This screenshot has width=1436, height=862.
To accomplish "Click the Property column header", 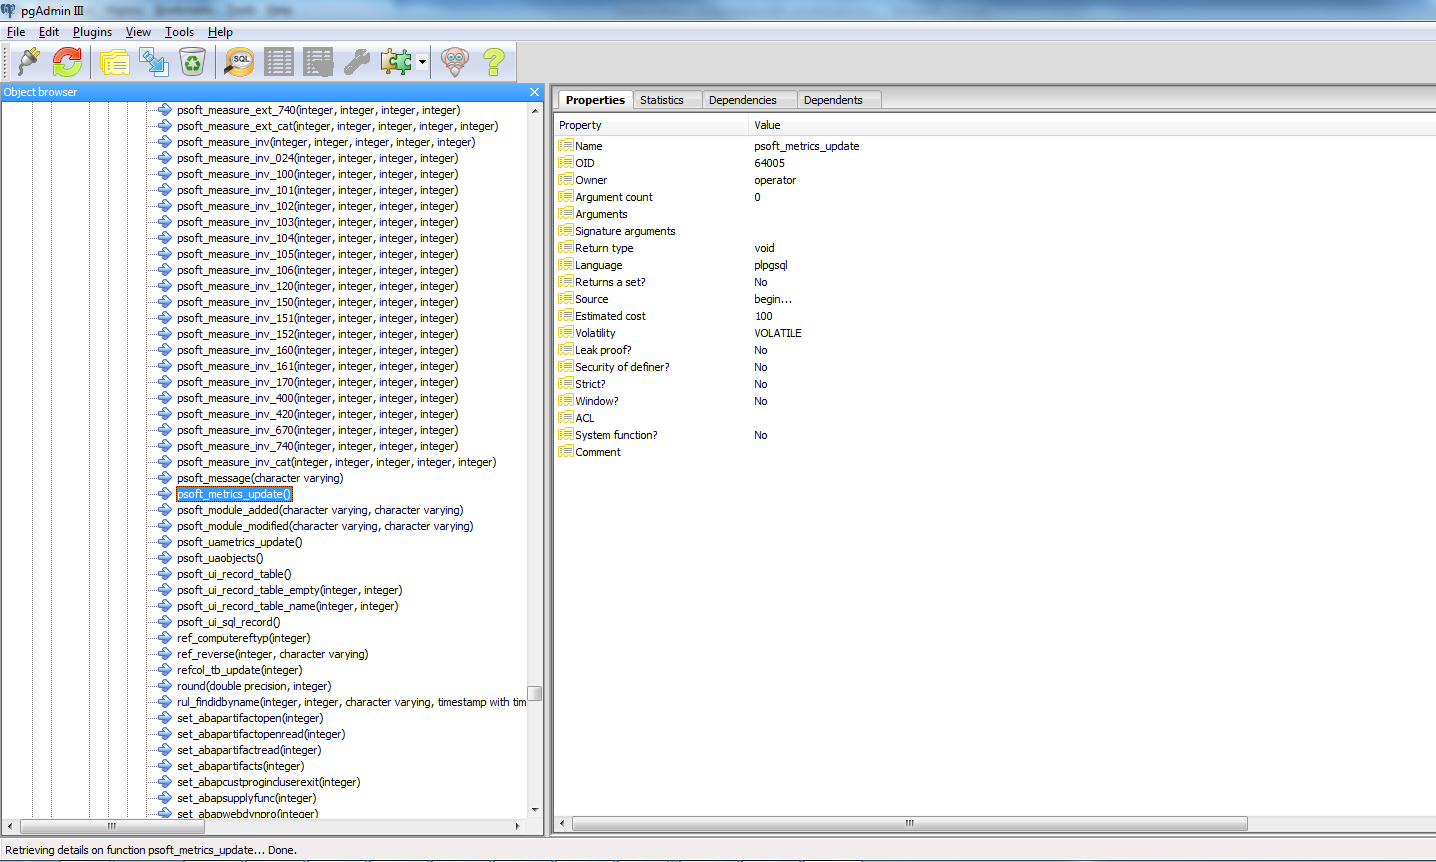I will [651, 125].
